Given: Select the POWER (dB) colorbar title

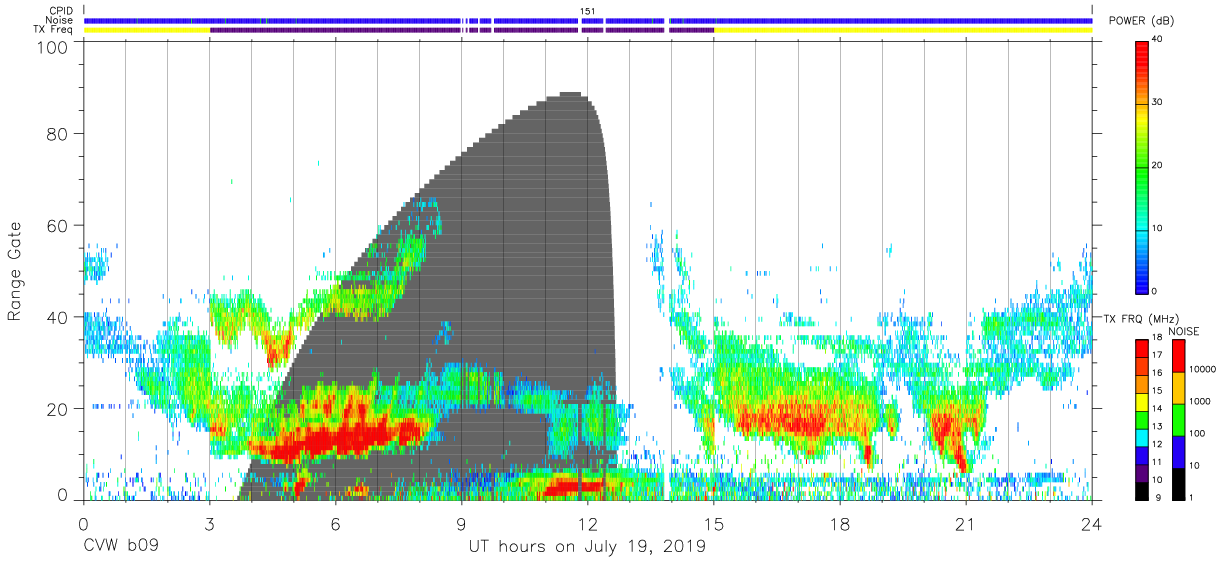Looking at the screenshot, I should [1142, 21].
